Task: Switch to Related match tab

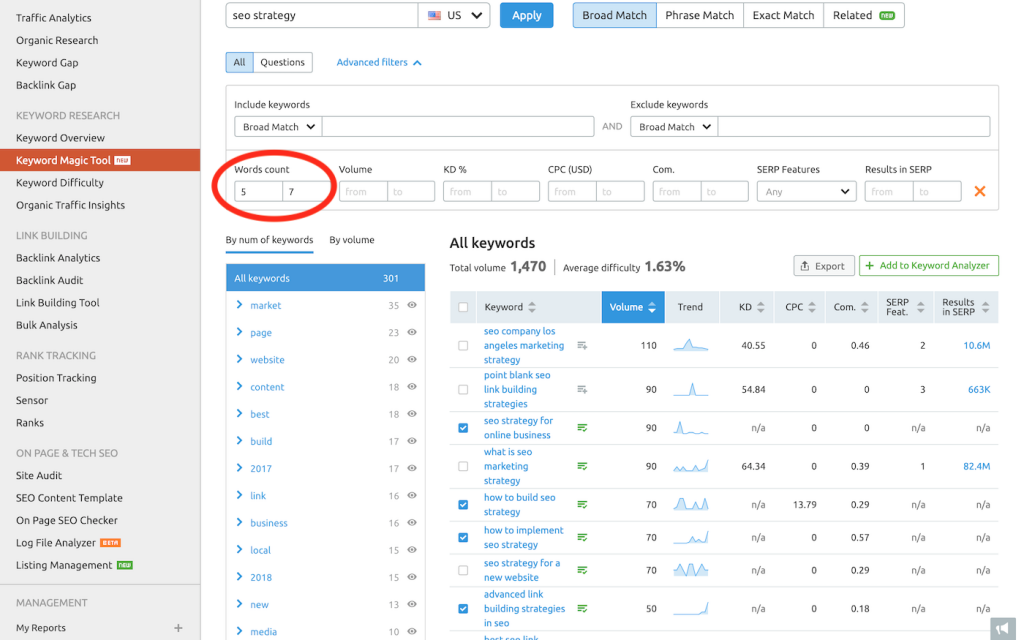Action: pos(863,15)
